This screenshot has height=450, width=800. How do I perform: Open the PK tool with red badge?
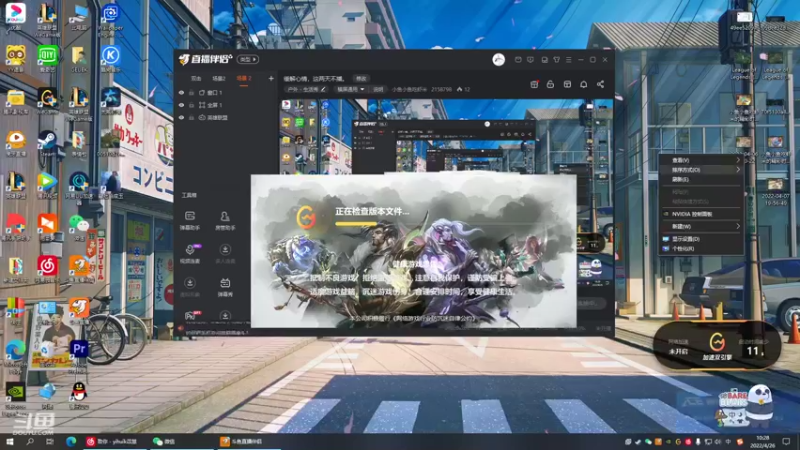click(192, 316)
